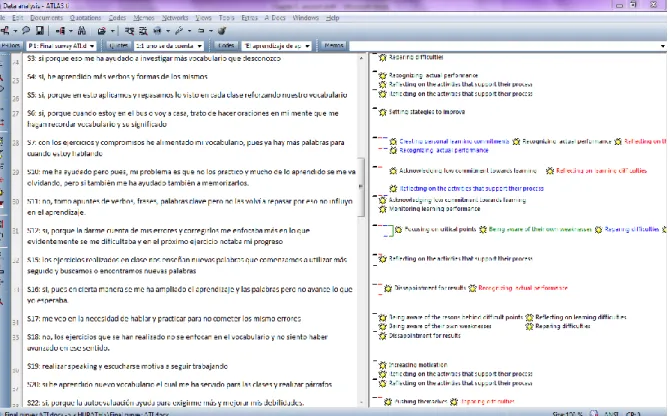Select the red 'Reflecting on learning difficulties' code
The image size is (670, 416).
pyautogui.click(x=601, y=170)
